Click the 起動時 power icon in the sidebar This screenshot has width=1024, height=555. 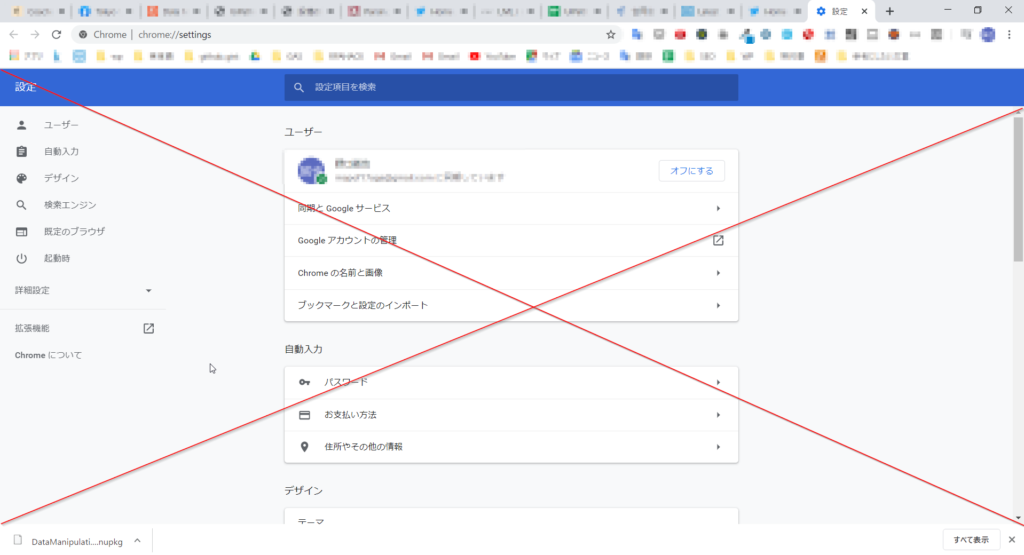point(22,259)
